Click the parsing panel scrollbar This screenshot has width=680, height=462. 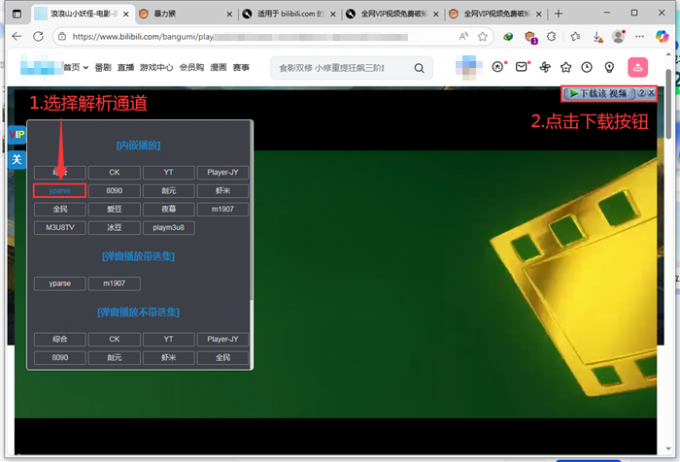[252, 210]
